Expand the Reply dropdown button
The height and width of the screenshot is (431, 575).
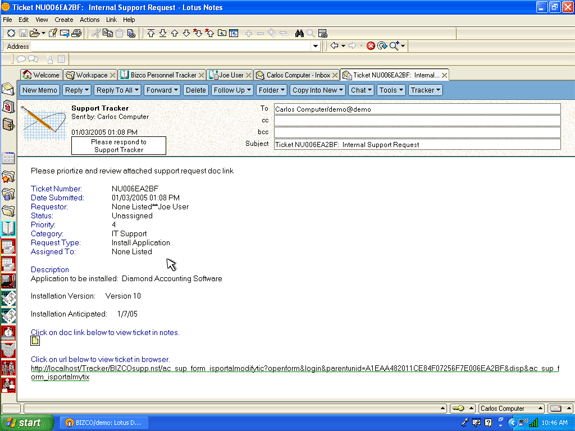(77, 90)
